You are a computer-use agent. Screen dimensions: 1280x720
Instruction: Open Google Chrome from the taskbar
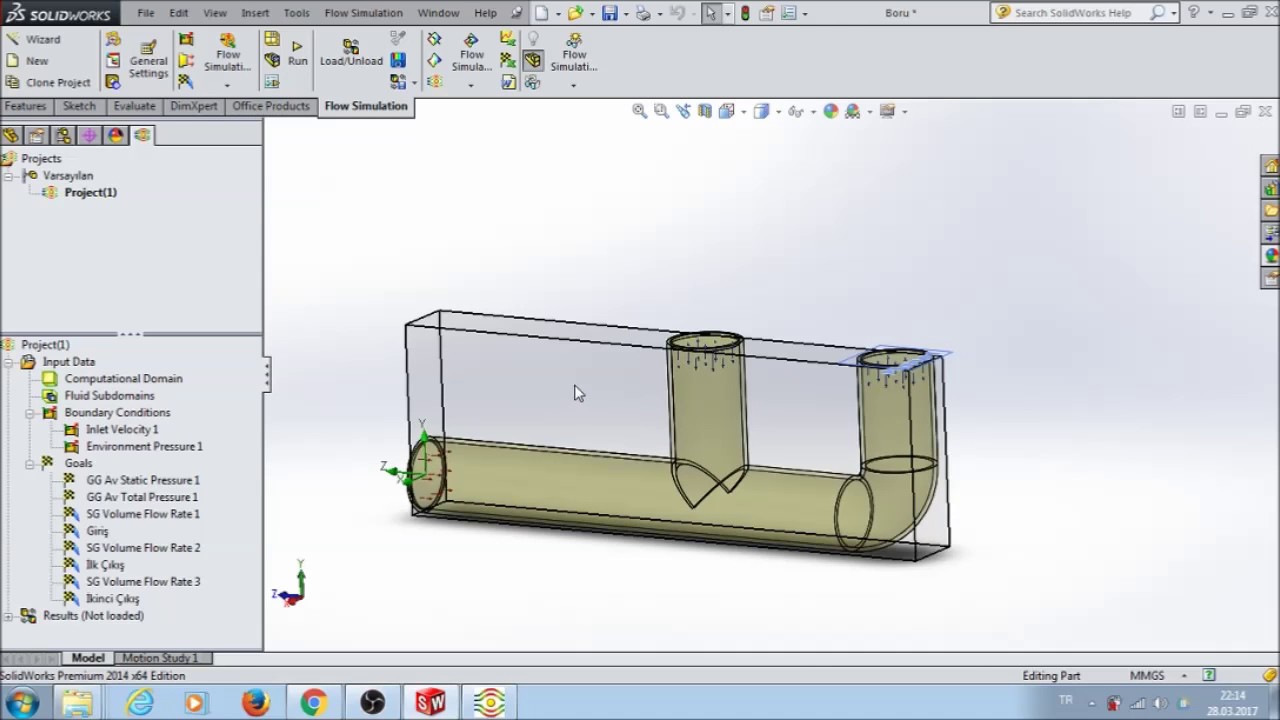(x=314, y=703)
